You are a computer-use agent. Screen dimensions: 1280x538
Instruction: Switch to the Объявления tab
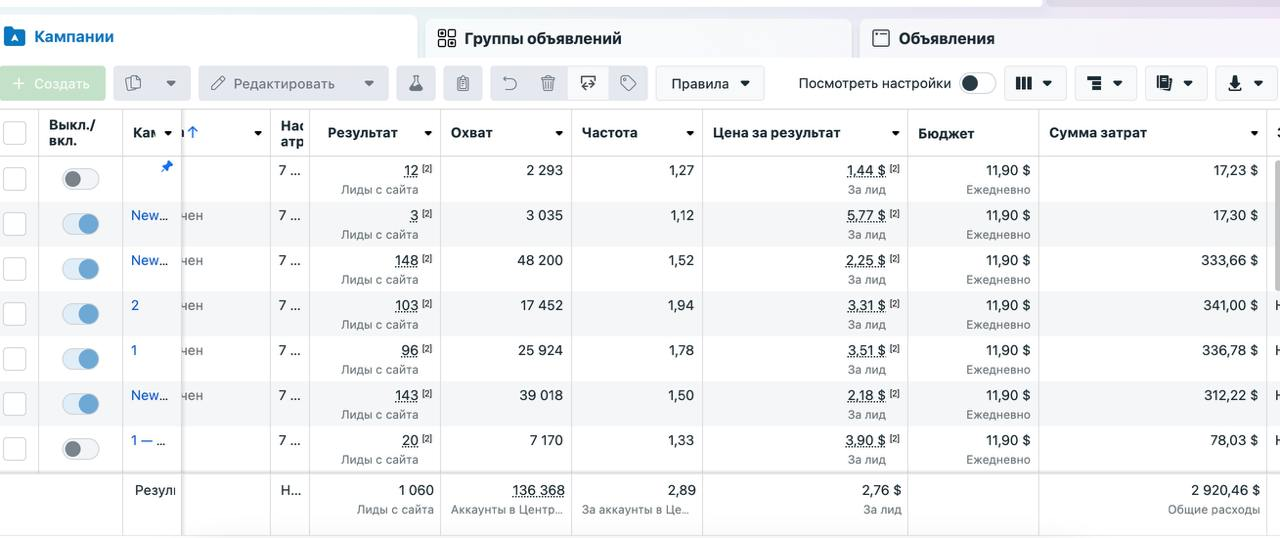[945, 39]
